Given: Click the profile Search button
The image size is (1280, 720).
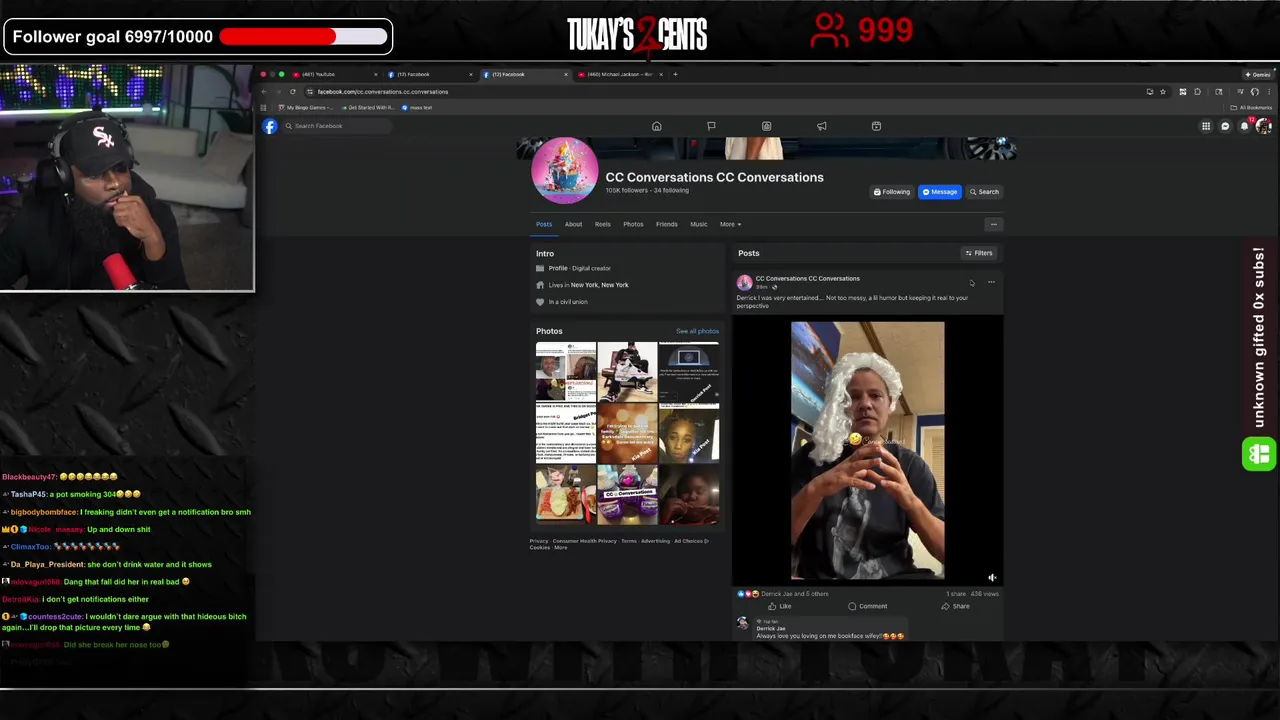Looking at the screenshot, I should click(984, 192).
